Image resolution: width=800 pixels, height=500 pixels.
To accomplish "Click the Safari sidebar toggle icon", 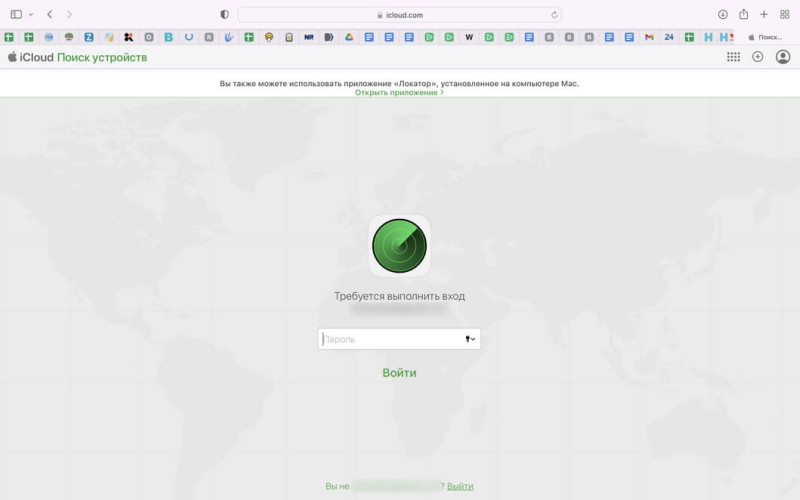I will pyautogui.click(x=15, y=15).
